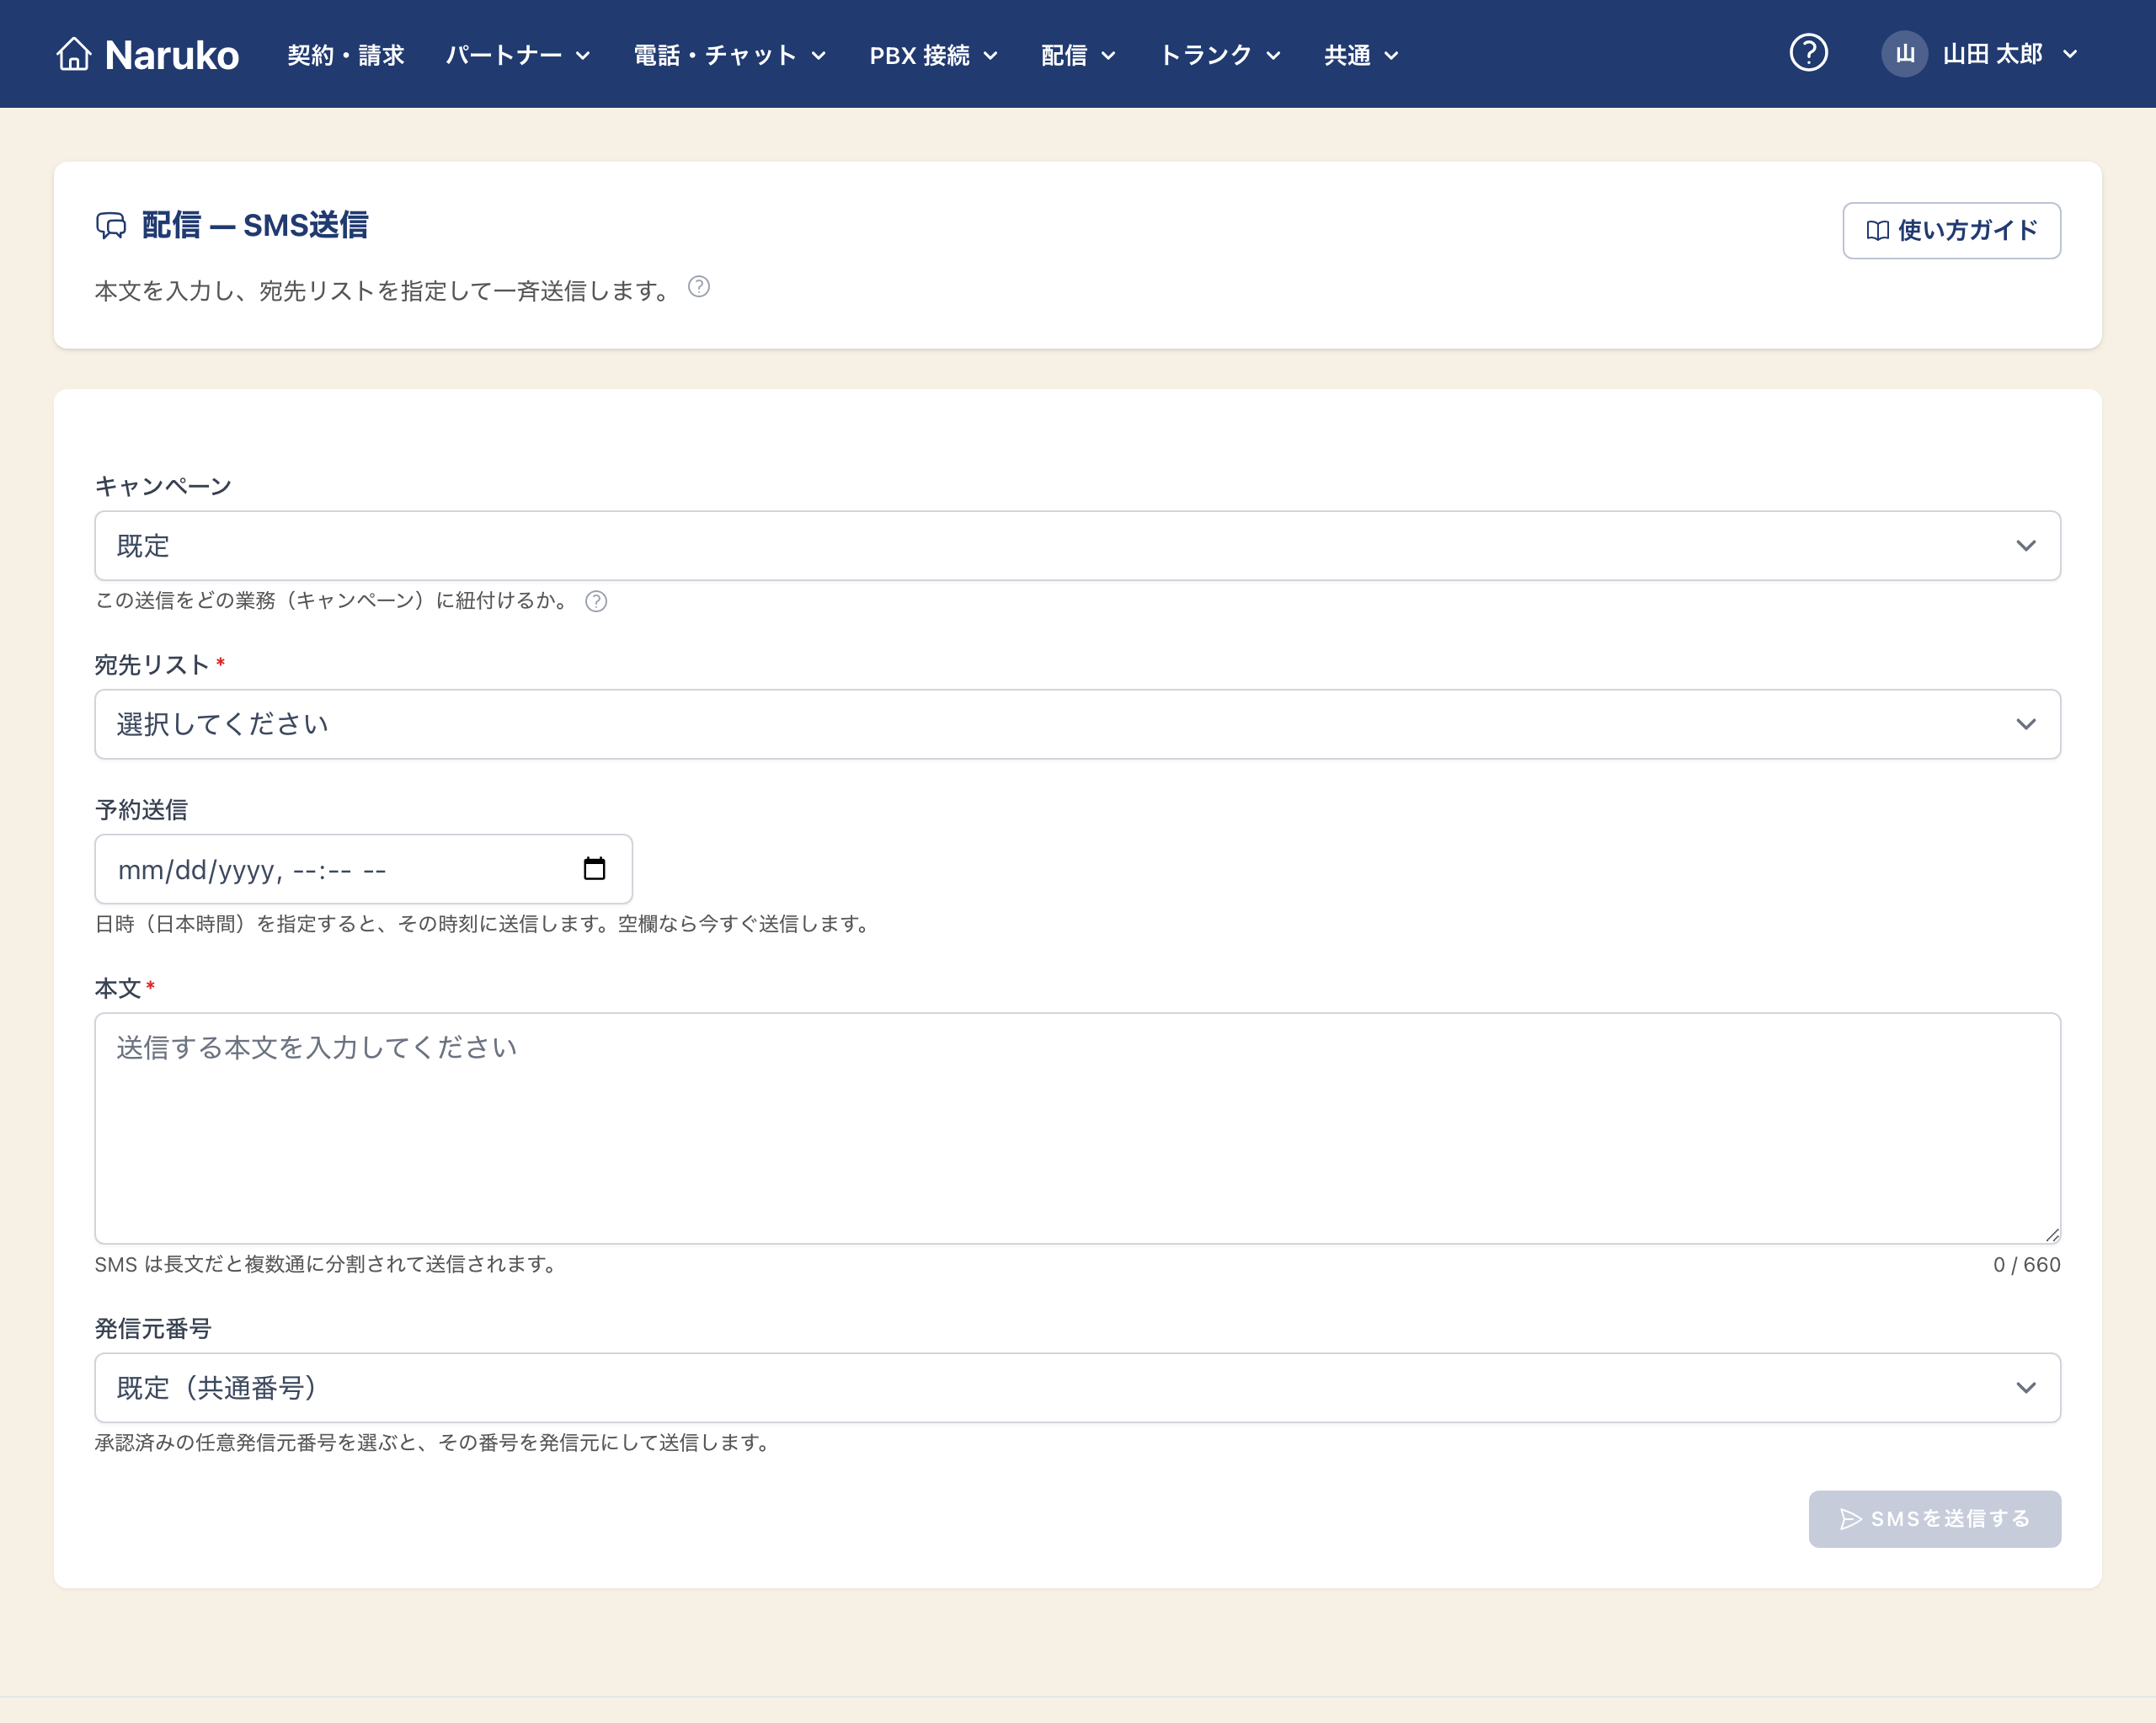Screen dimensions: 2156x1723
Task: Open the 宛先リスト dropdown
Action: point(1077,724)
